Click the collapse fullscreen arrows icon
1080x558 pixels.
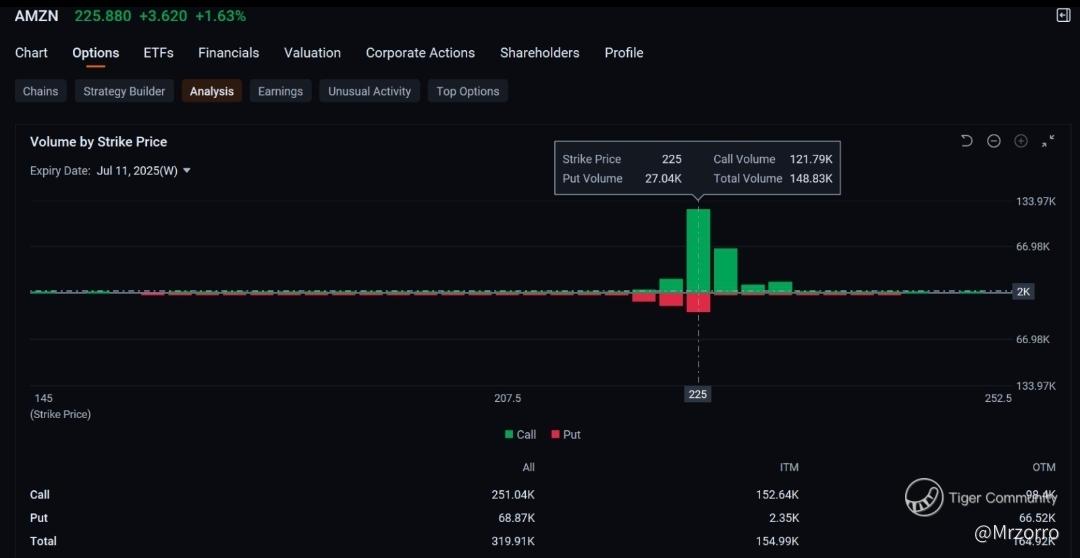1047,141
